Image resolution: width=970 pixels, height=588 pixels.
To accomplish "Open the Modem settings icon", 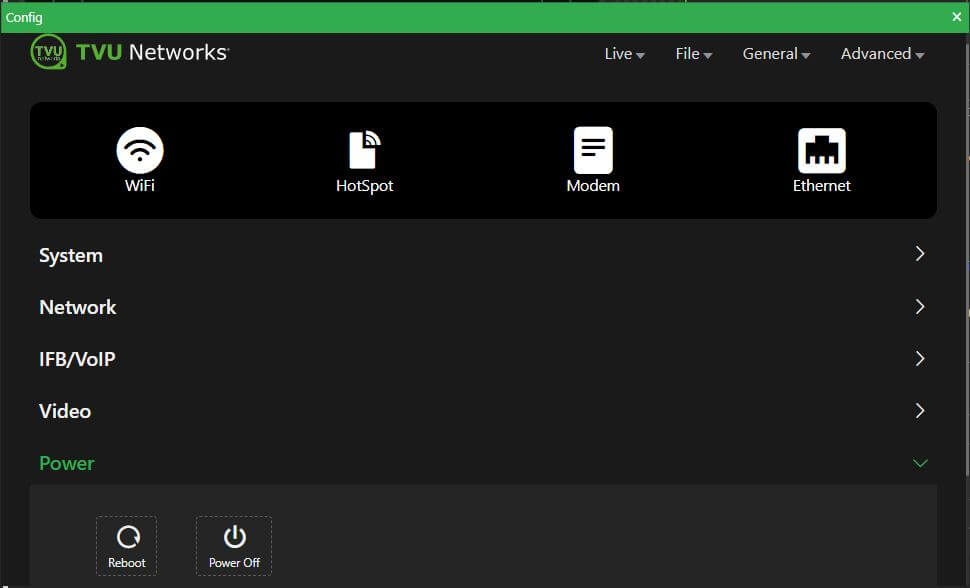I will coord(593,150).
